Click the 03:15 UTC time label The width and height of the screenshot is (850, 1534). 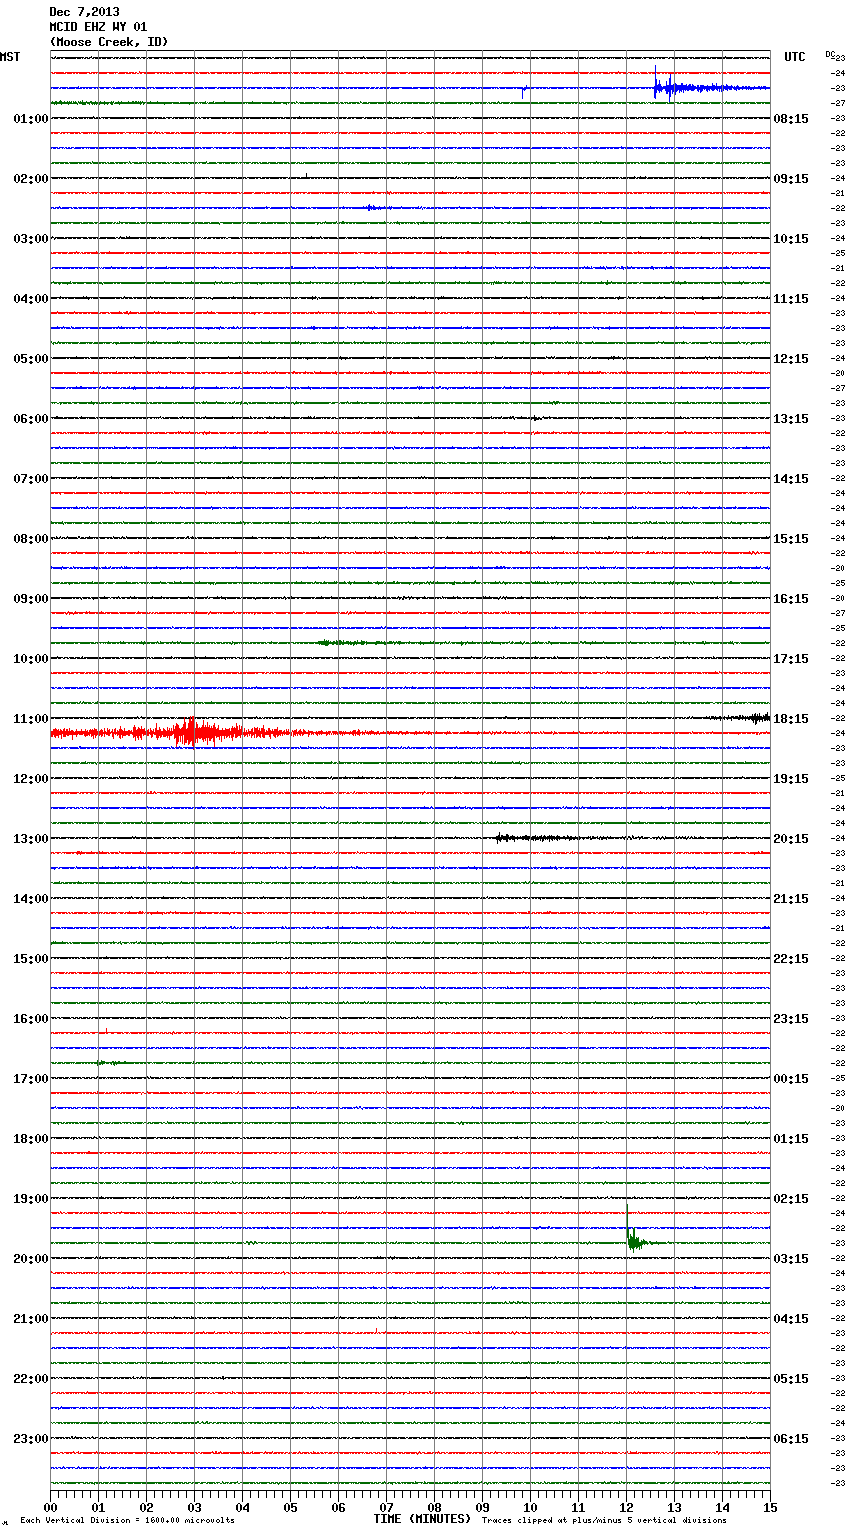coord(791,1259)
